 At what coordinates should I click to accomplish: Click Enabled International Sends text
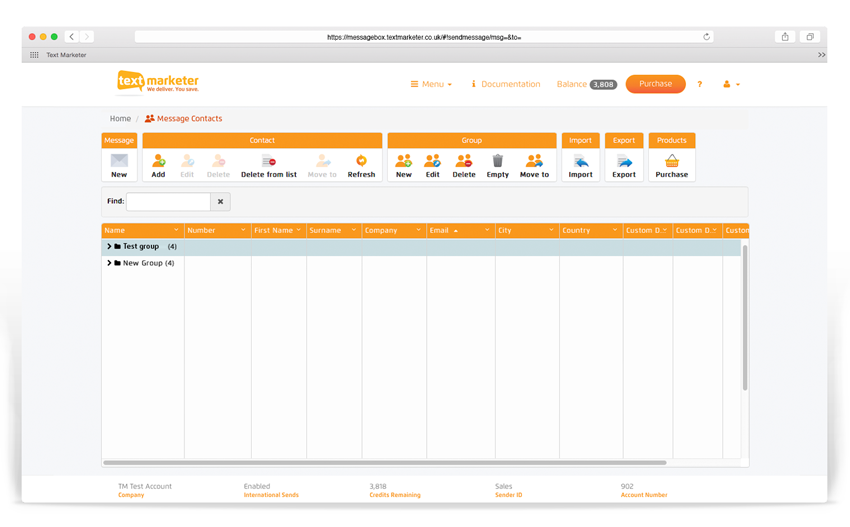click(271, 490)
